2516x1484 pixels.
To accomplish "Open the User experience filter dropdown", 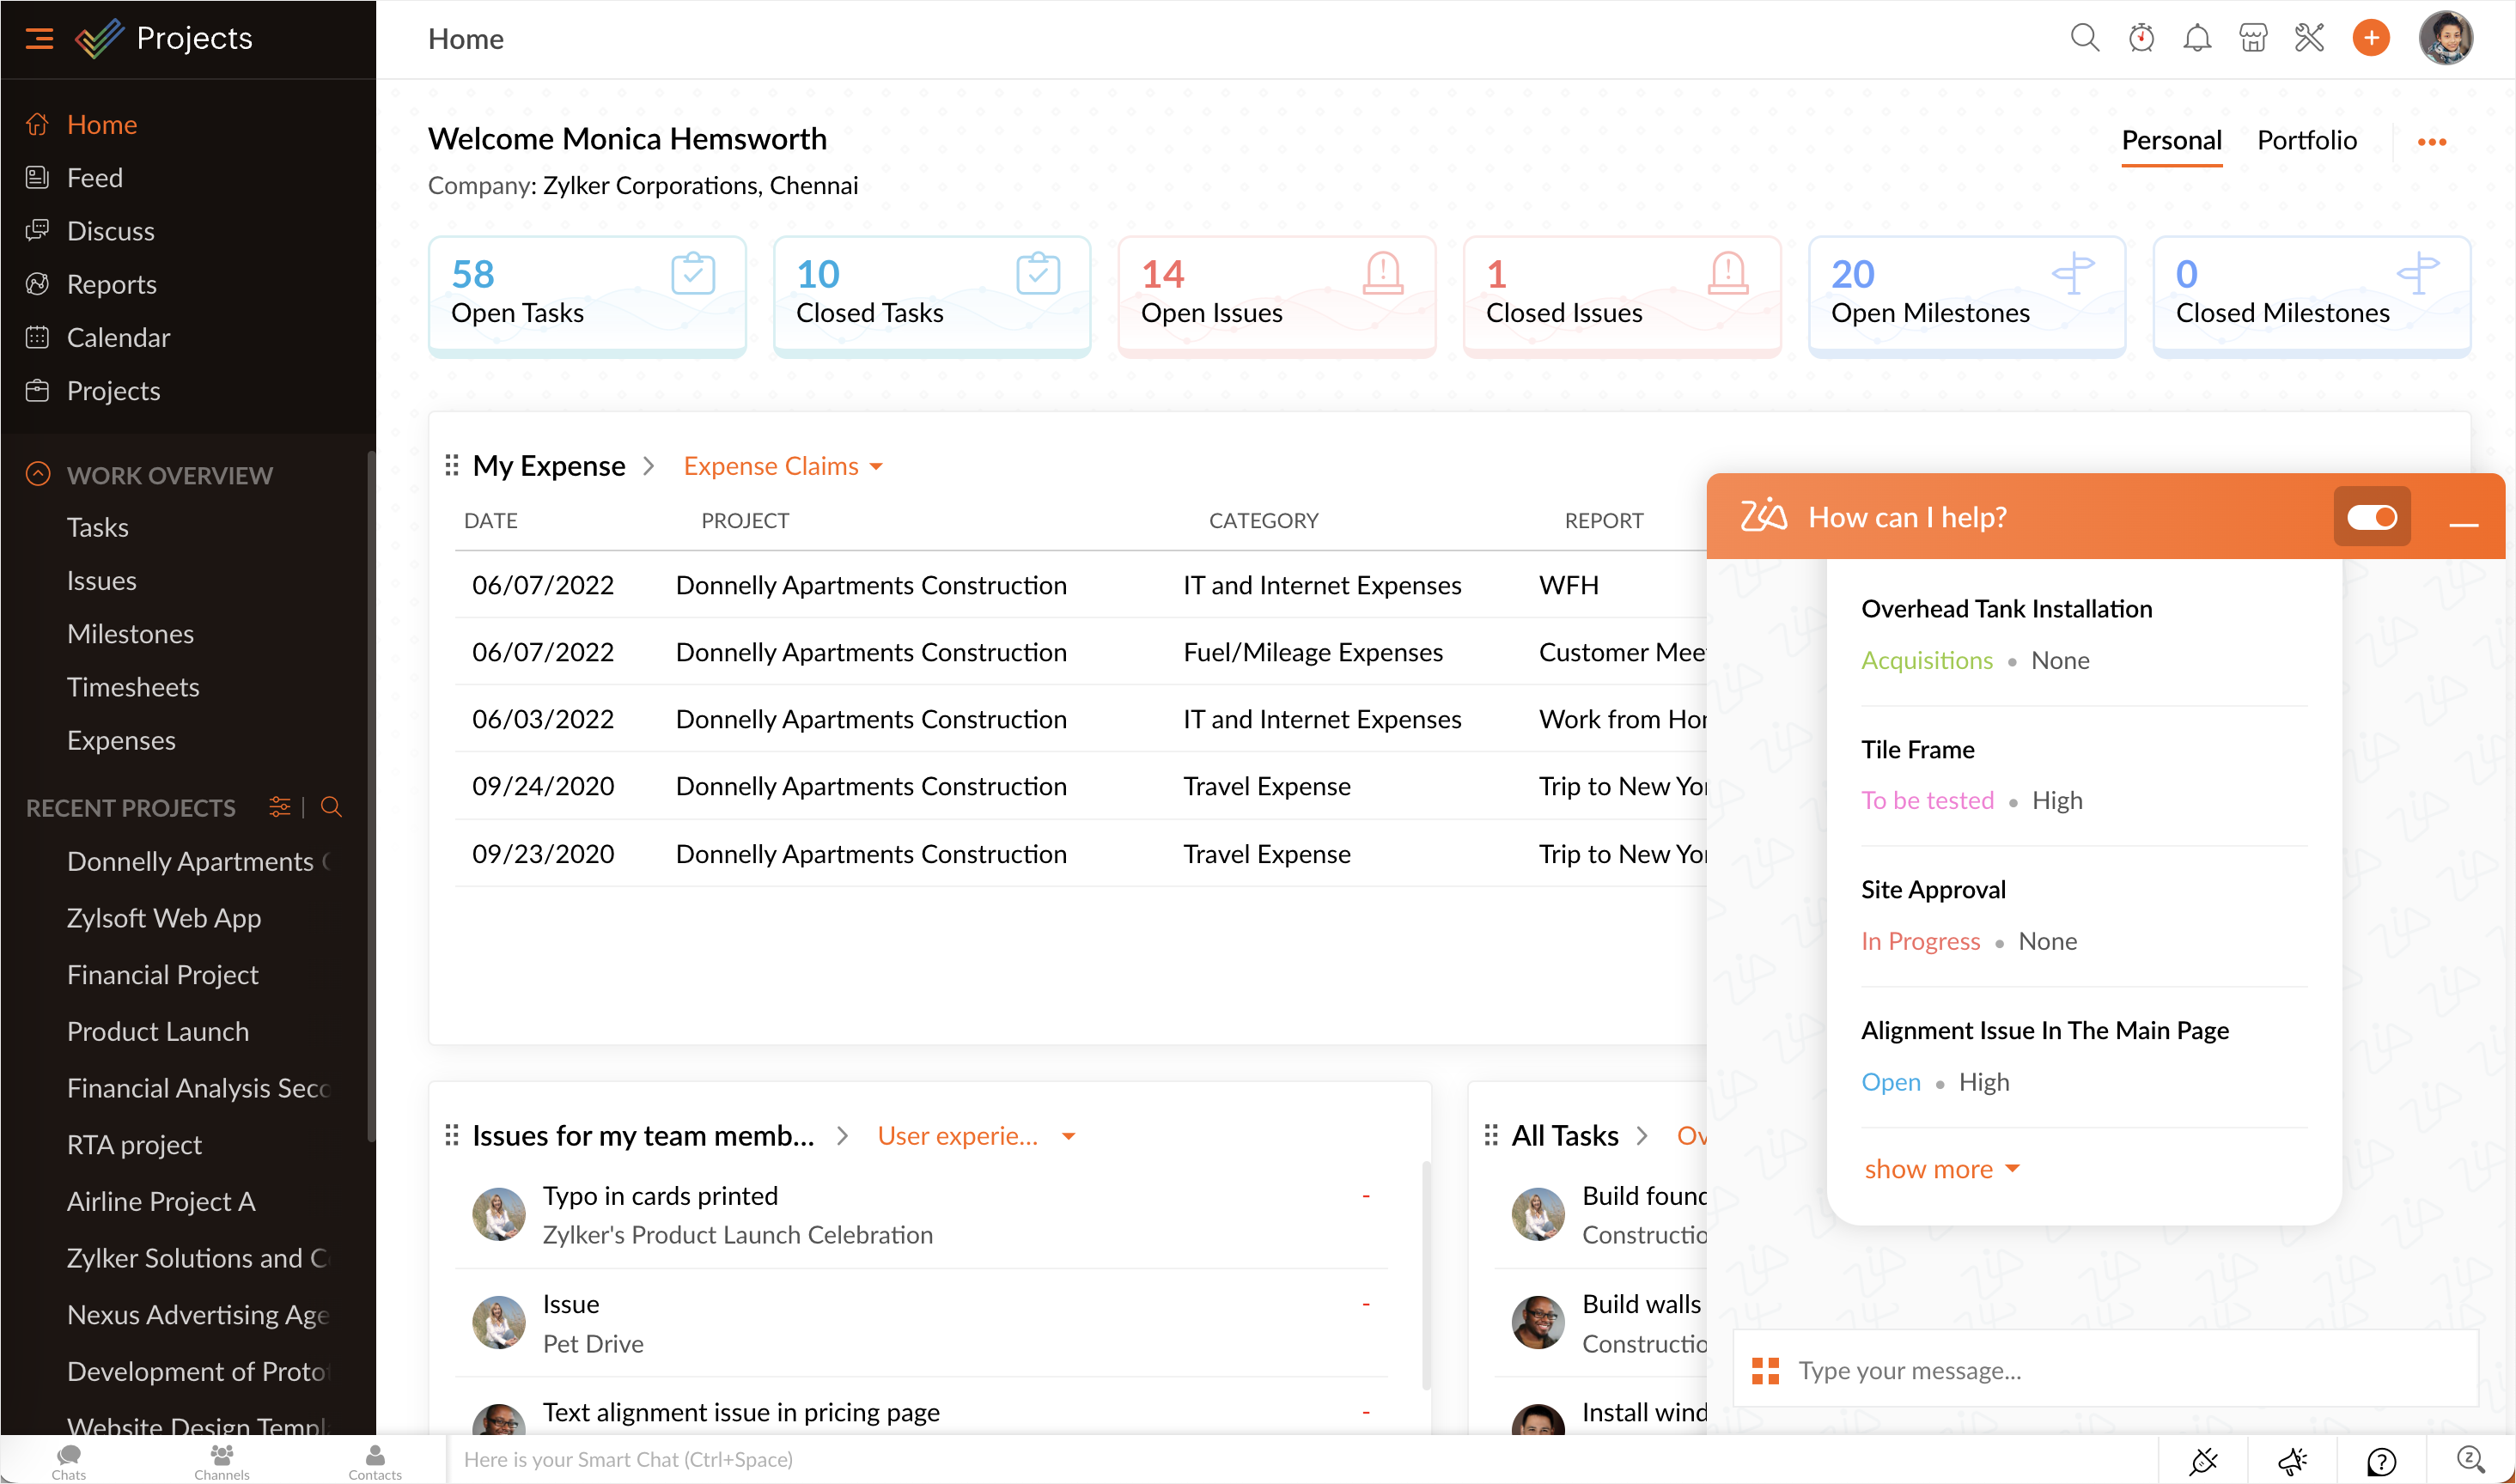I will coord(975,1136).
